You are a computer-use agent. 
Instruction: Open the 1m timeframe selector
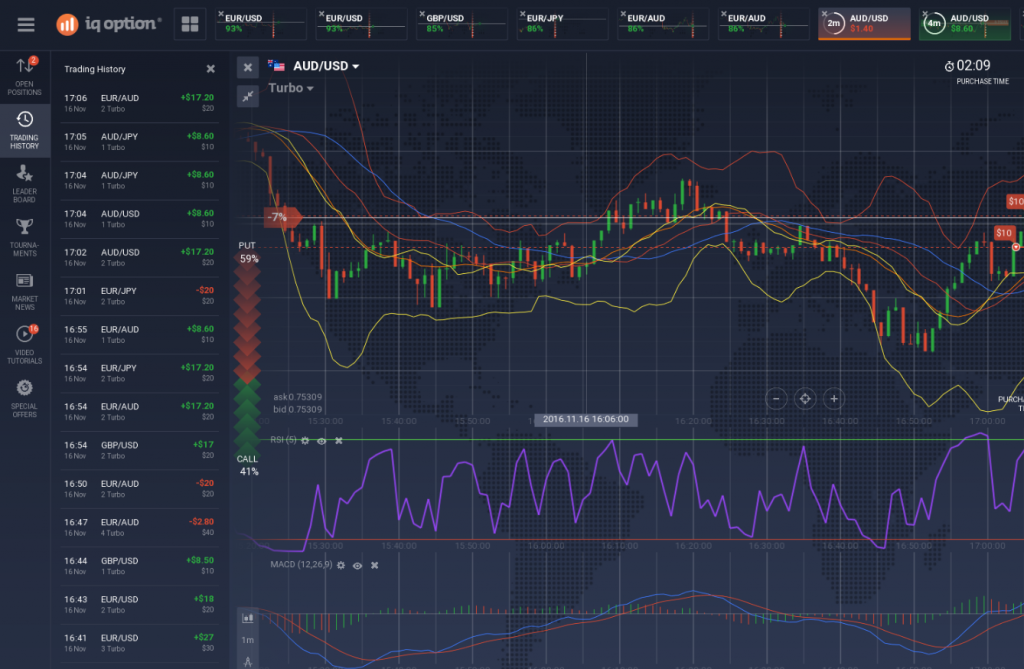(248, 640)
